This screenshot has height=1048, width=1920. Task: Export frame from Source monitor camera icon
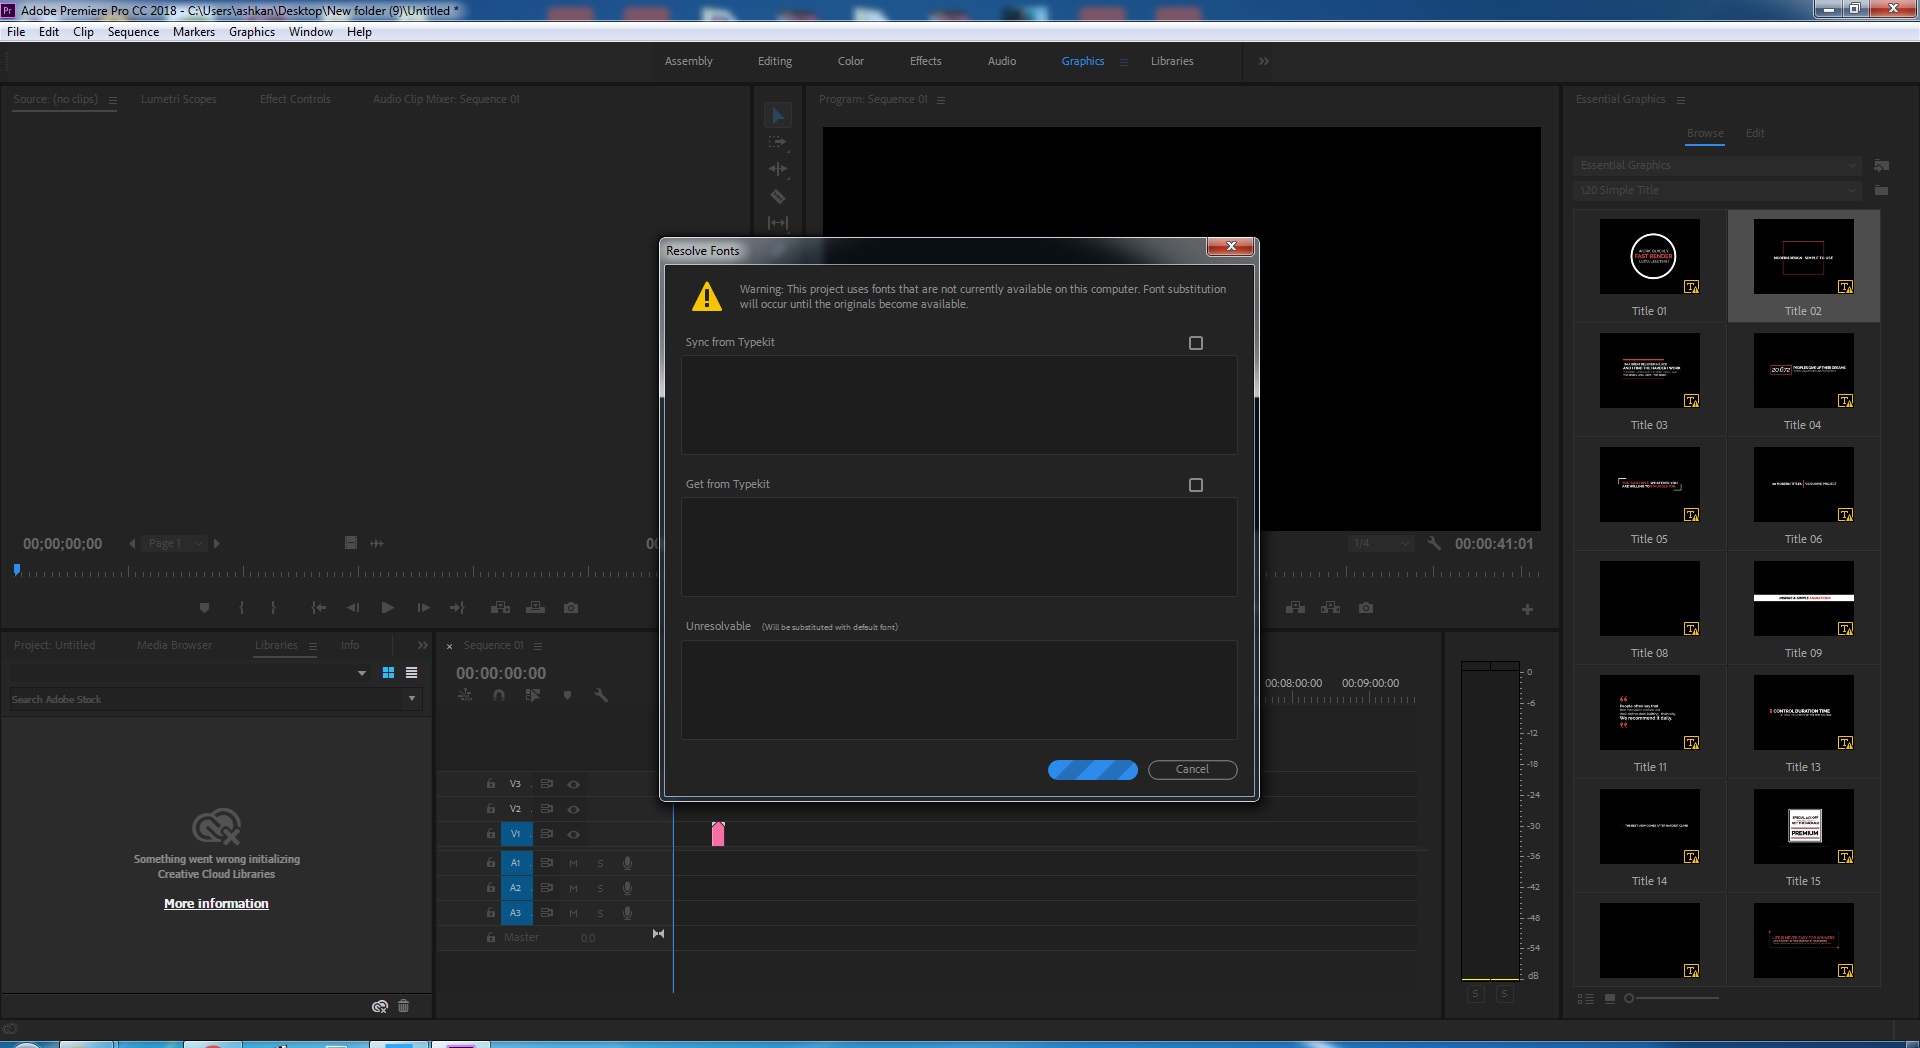(x=571, y=607)
